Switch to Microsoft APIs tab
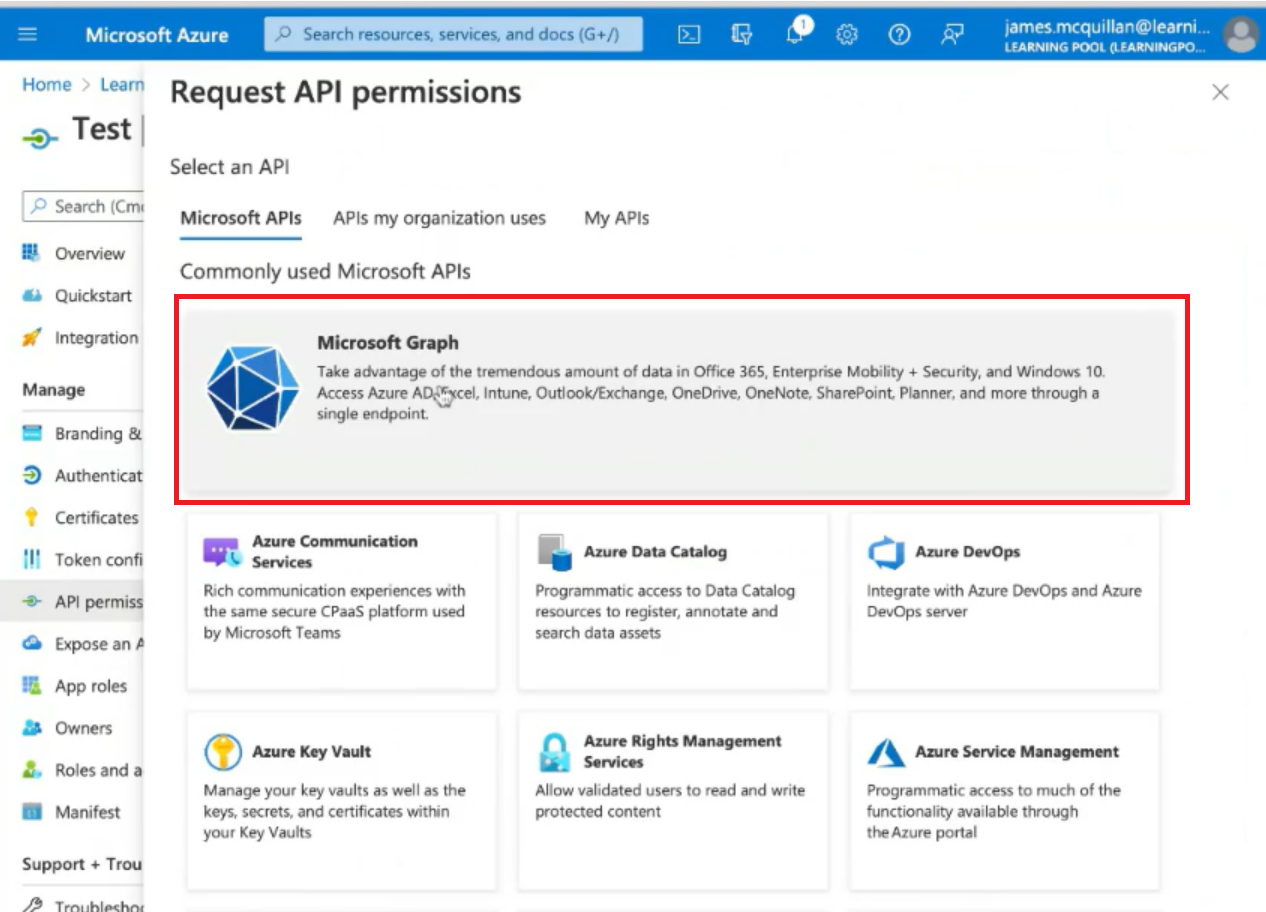 [241, 218]
